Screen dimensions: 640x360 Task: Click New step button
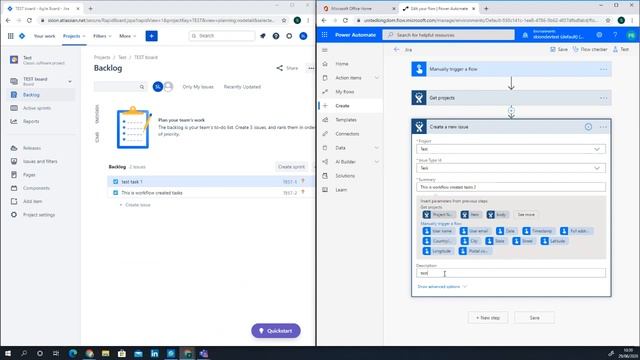[488, 318]
